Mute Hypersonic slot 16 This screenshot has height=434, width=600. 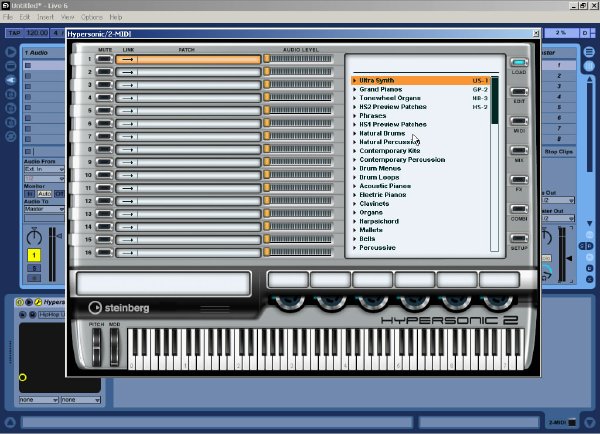pos(104,253)
